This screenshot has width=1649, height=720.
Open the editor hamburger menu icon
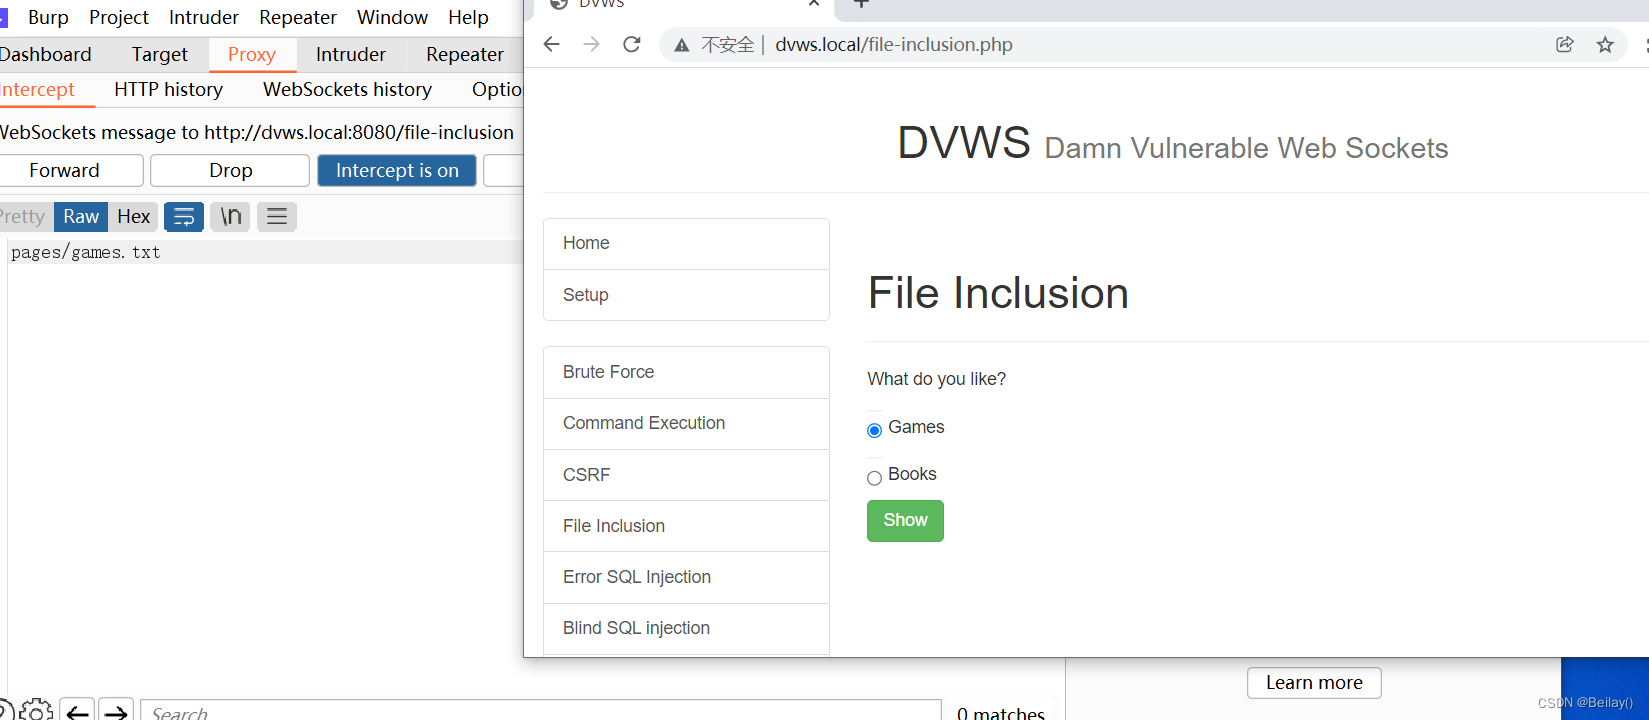277,216
